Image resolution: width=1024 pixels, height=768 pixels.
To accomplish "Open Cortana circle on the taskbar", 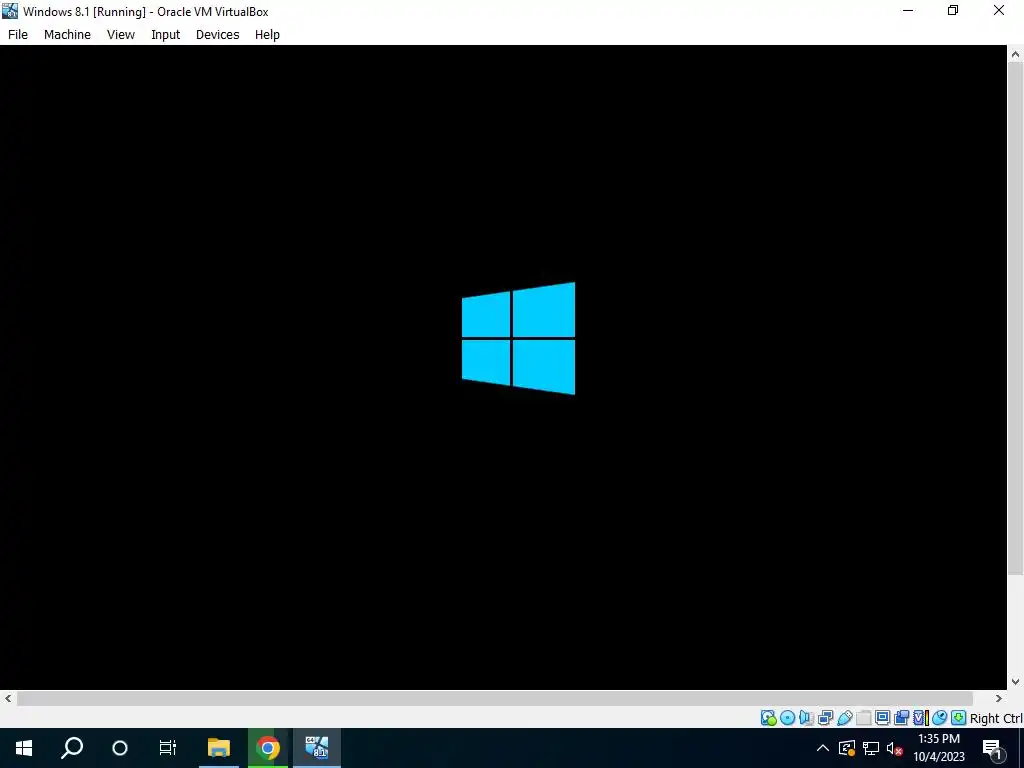I will (120, 748).
